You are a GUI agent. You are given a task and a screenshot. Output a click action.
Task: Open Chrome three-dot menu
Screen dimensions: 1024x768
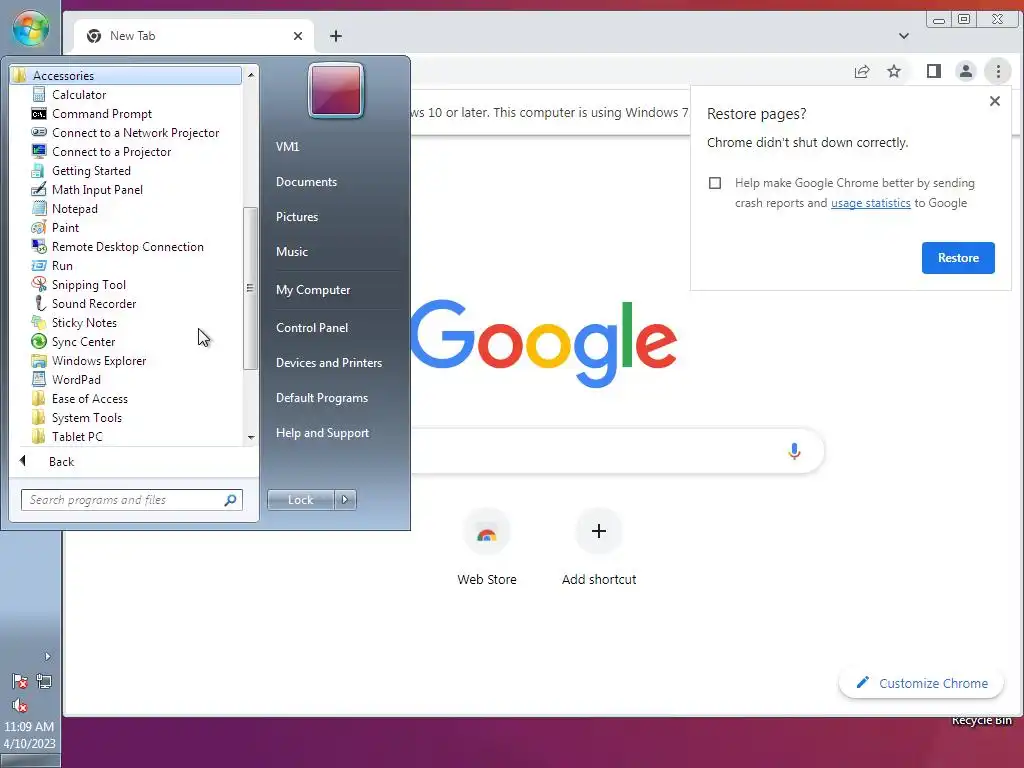pyautogui.click(x=998, y=71)
